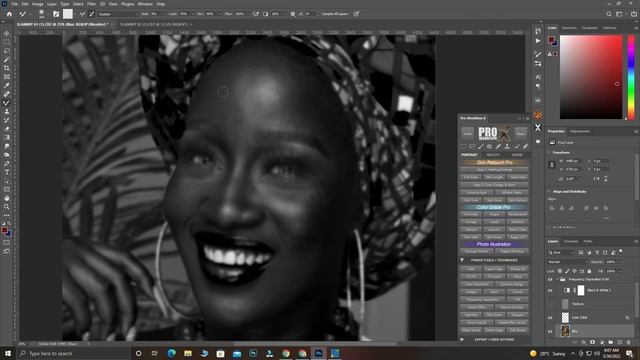Open Search icon at top right
Image resolution: width=640 pixels, height=360 pixels.
tap(609, 14)
